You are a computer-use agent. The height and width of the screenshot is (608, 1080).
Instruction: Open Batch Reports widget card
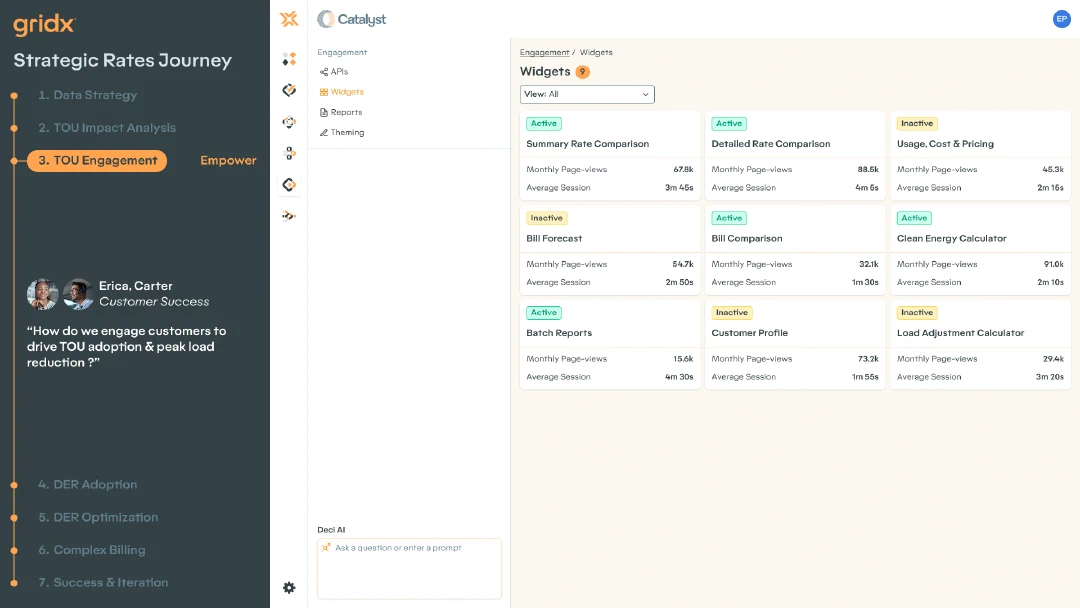610,344
